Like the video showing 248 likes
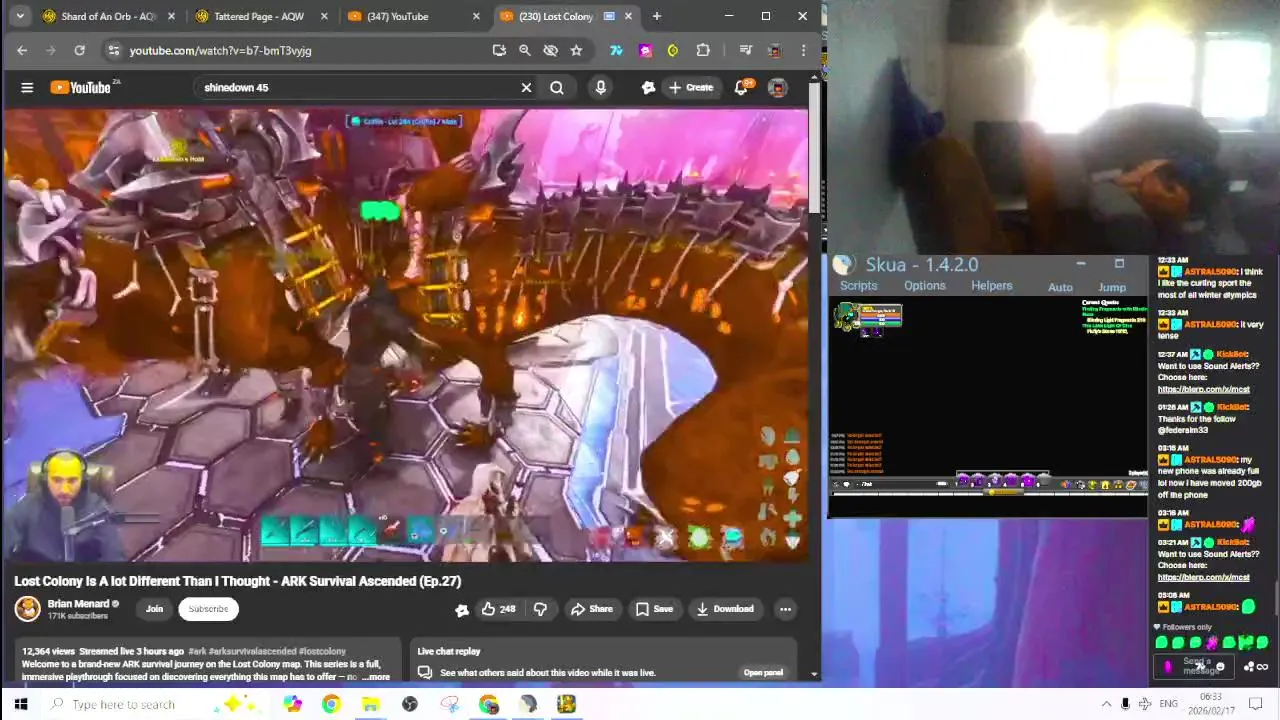This screenshot has width=1280, height=720. [x=498, y=609]
